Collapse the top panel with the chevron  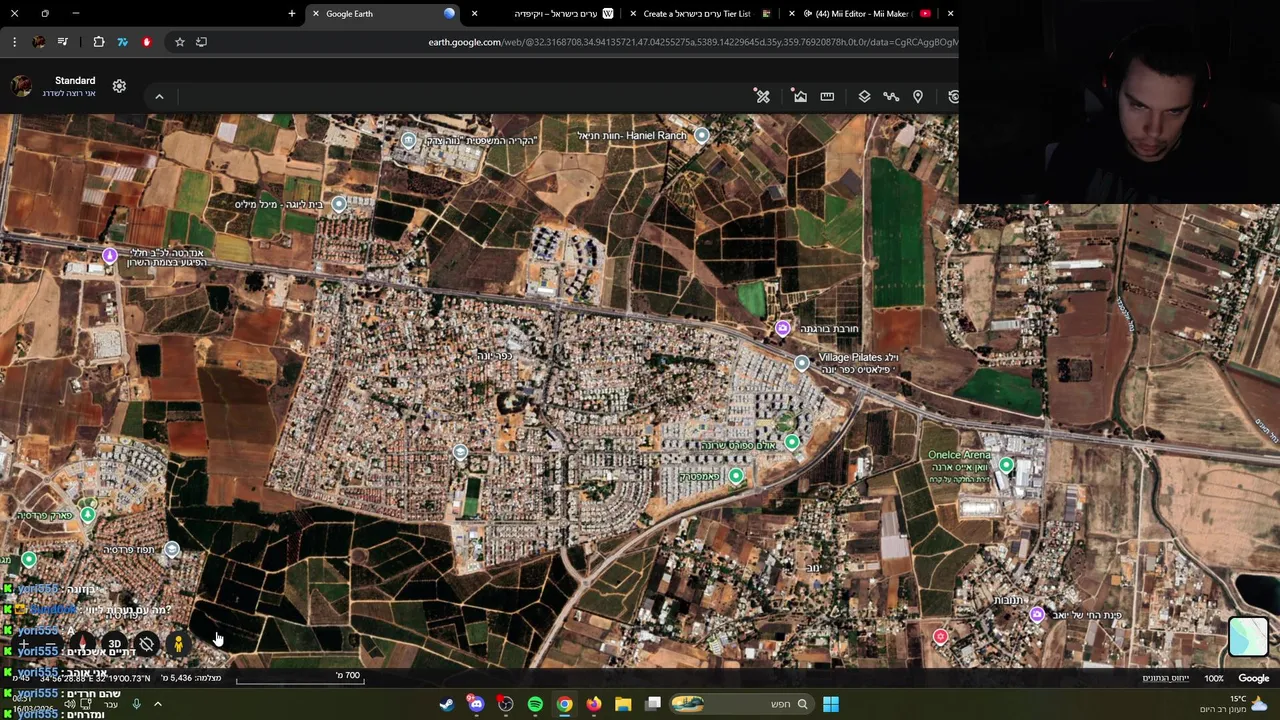pos(159,97)
